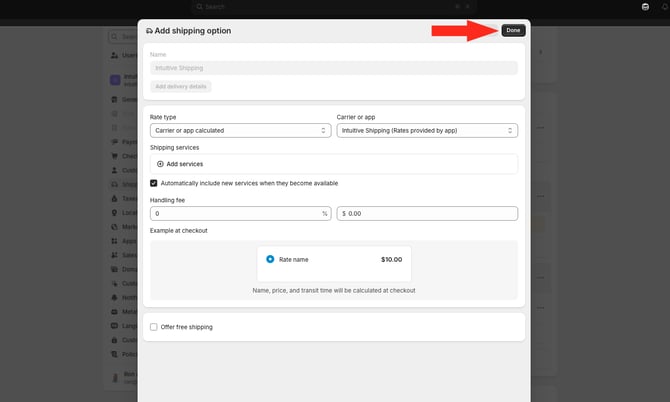Open Payments icon in the background sidebar
The width and height of the screenshot is (670, 402).
click(114, 142)
